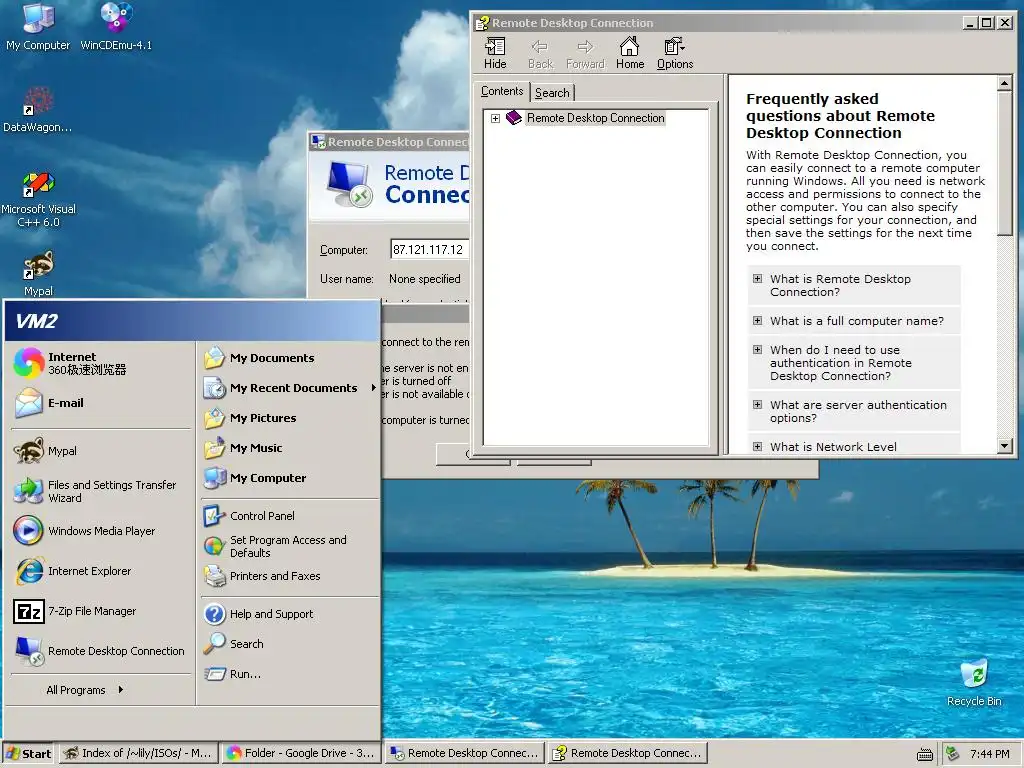This screenshot has width=1024, height=768.
Task: Launch Mypal from the Start menu list
Action: 100,451
